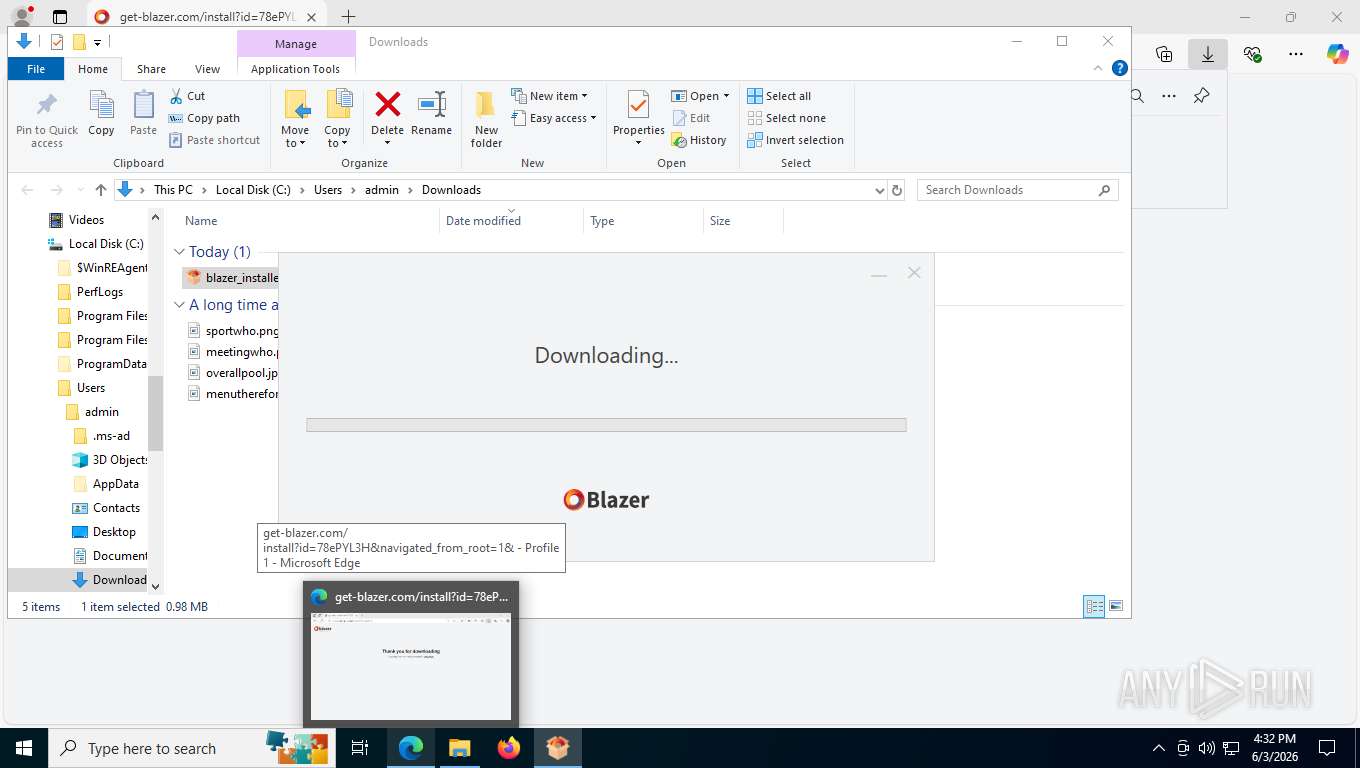Click History in Open group
1360x768 pixels.
pos(699,140)
